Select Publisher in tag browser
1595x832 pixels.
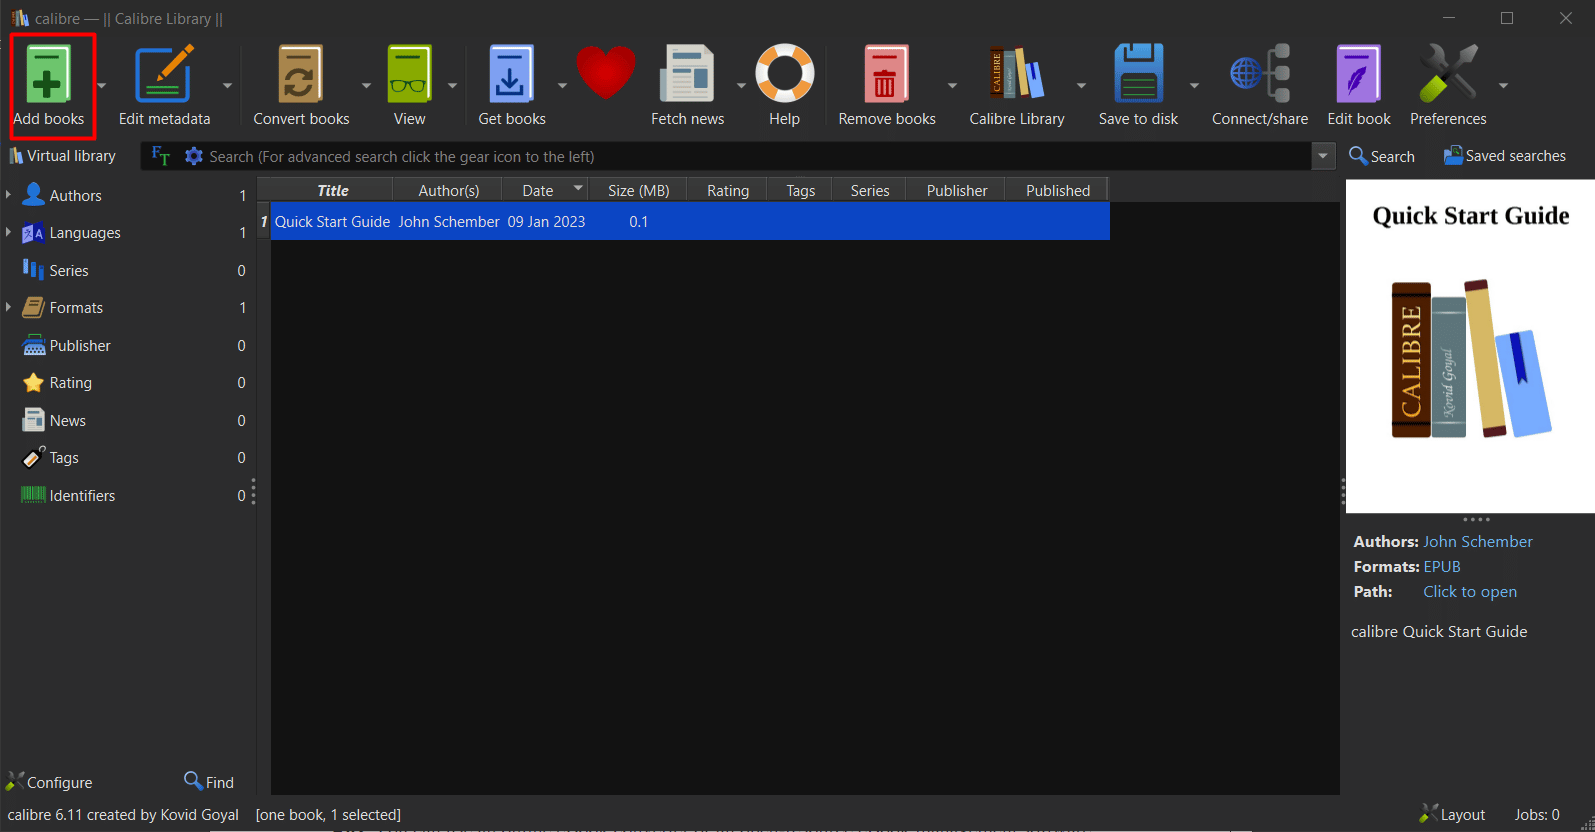click(80, 345)
